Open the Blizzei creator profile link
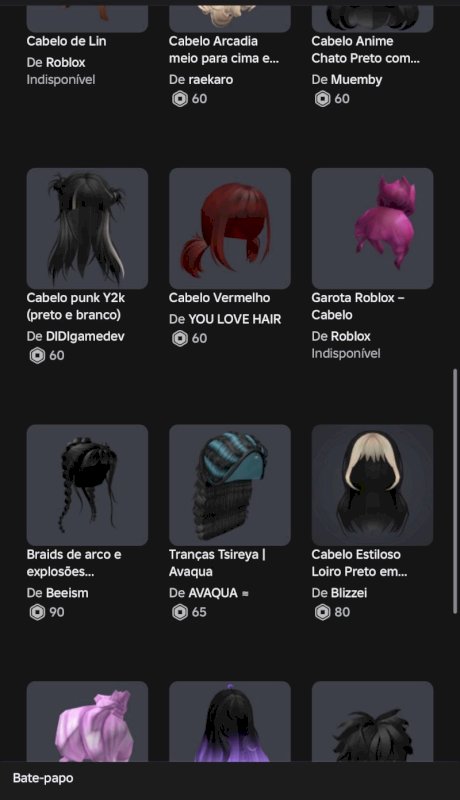Viewport: 460px width, 800px height. point(349,593)
